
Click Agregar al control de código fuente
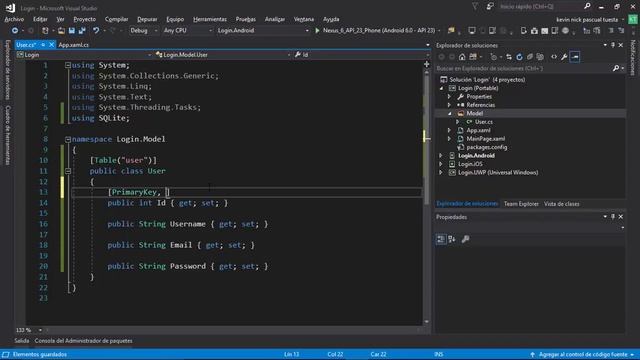(x=583, y=354)
